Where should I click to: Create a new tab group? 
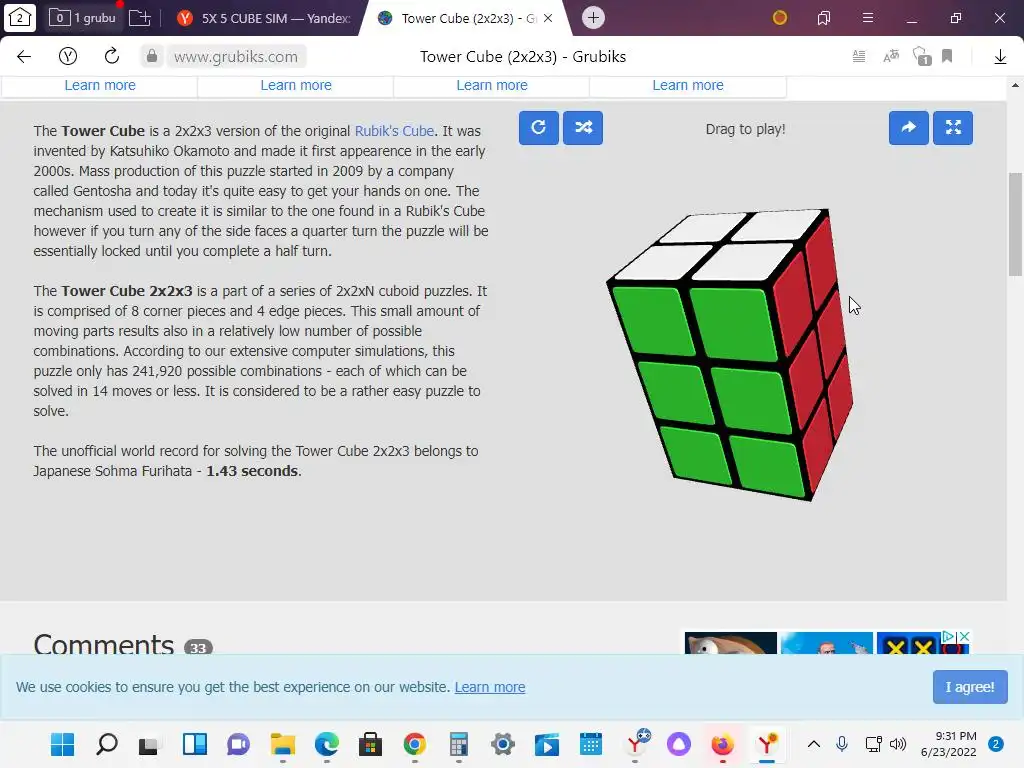click(139, 18)
